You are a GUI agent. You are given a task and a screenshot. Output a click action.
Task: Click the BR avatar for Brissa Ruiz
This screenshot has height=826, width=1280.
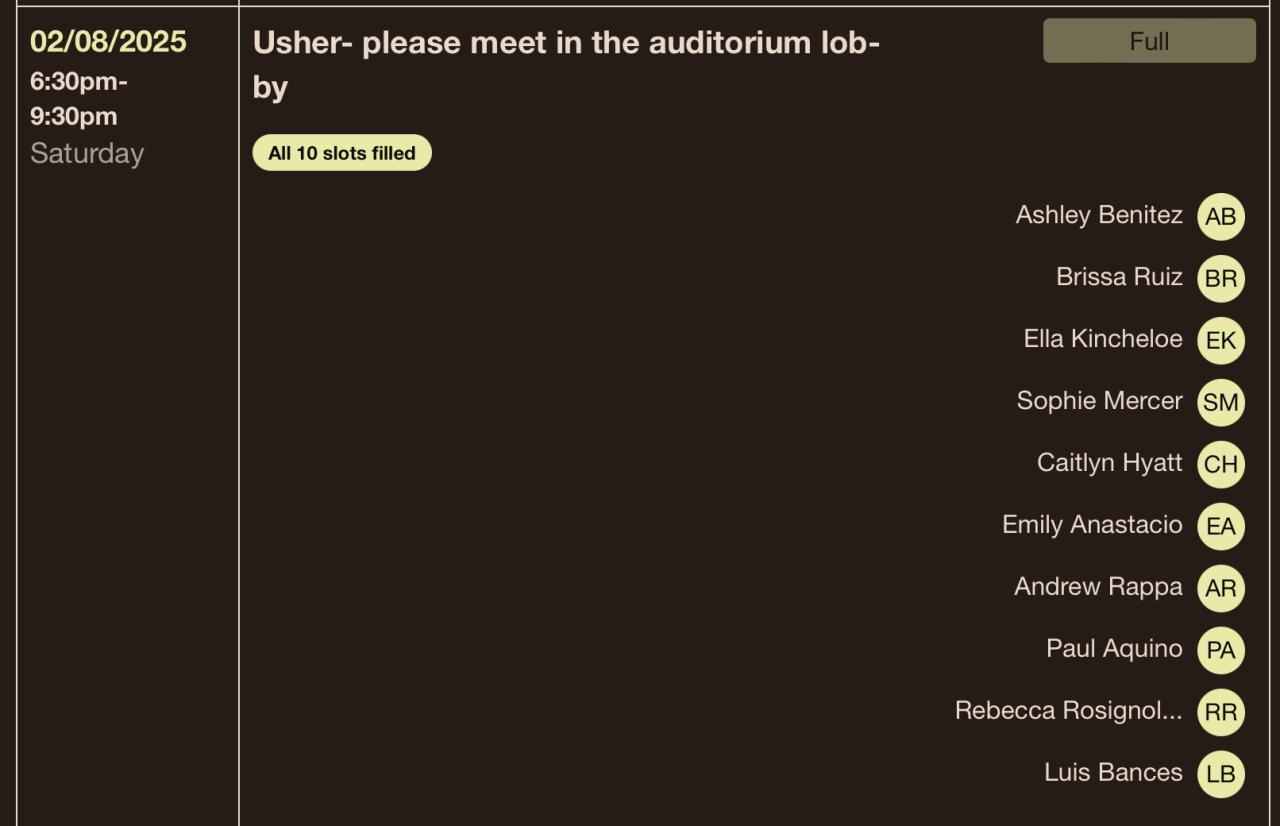click(x=1220, y=279)
